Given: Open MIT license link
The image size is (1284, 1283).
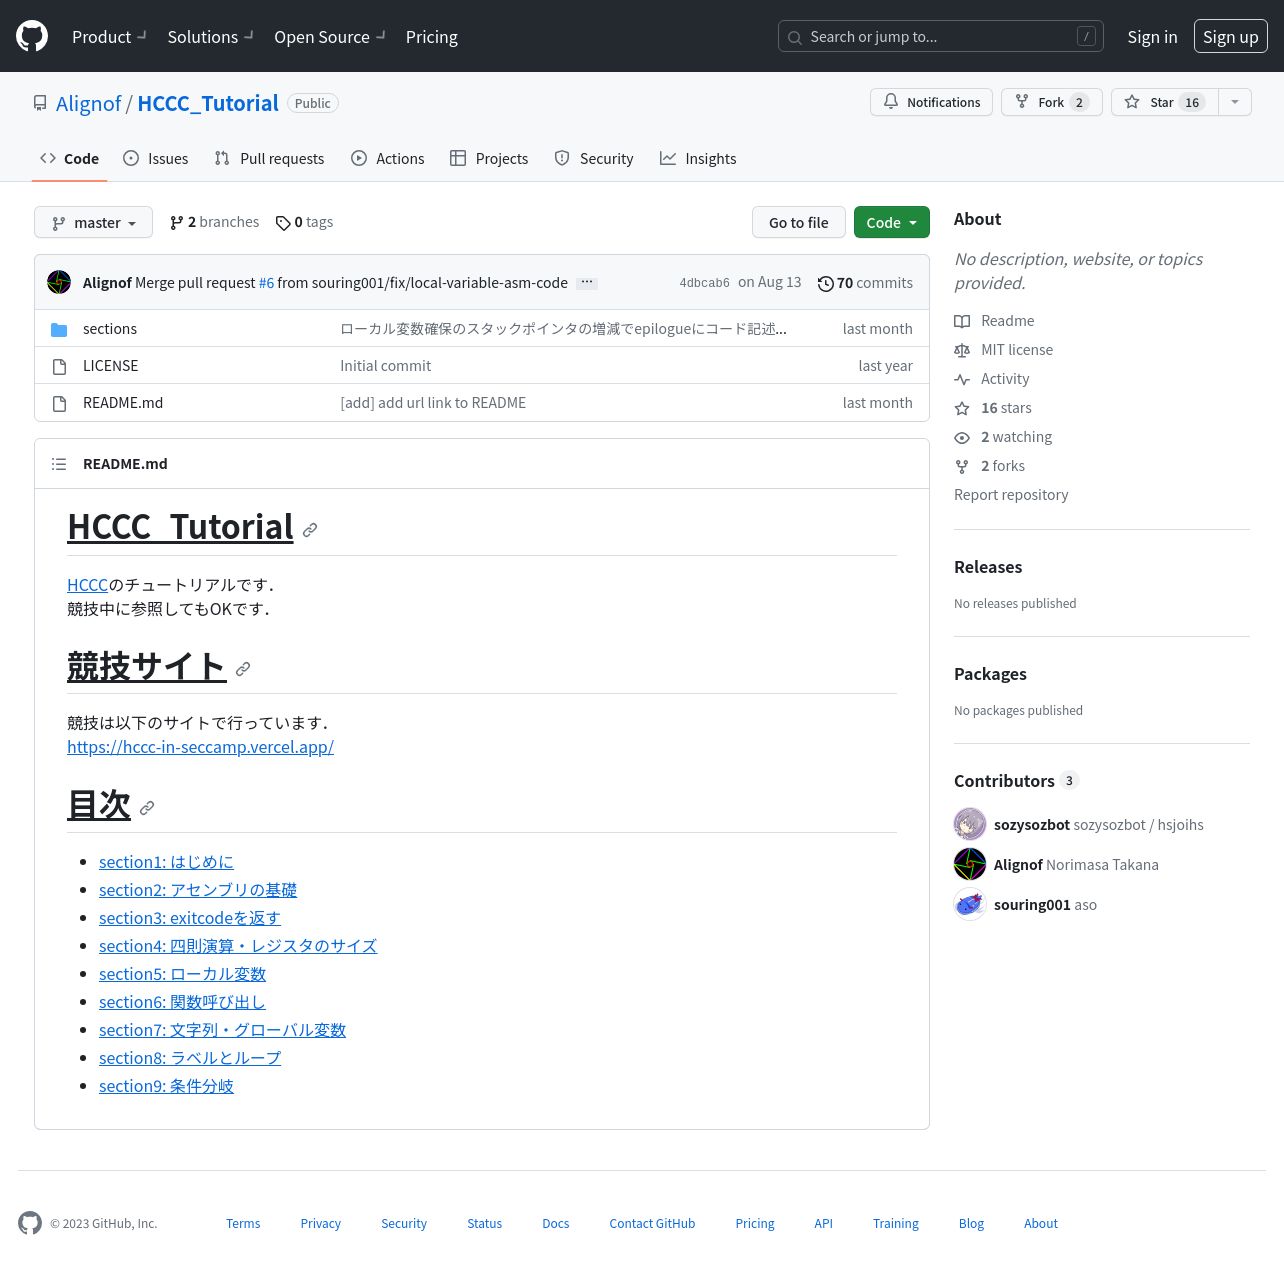Looking at the screenshot, I should (1003, 350).
